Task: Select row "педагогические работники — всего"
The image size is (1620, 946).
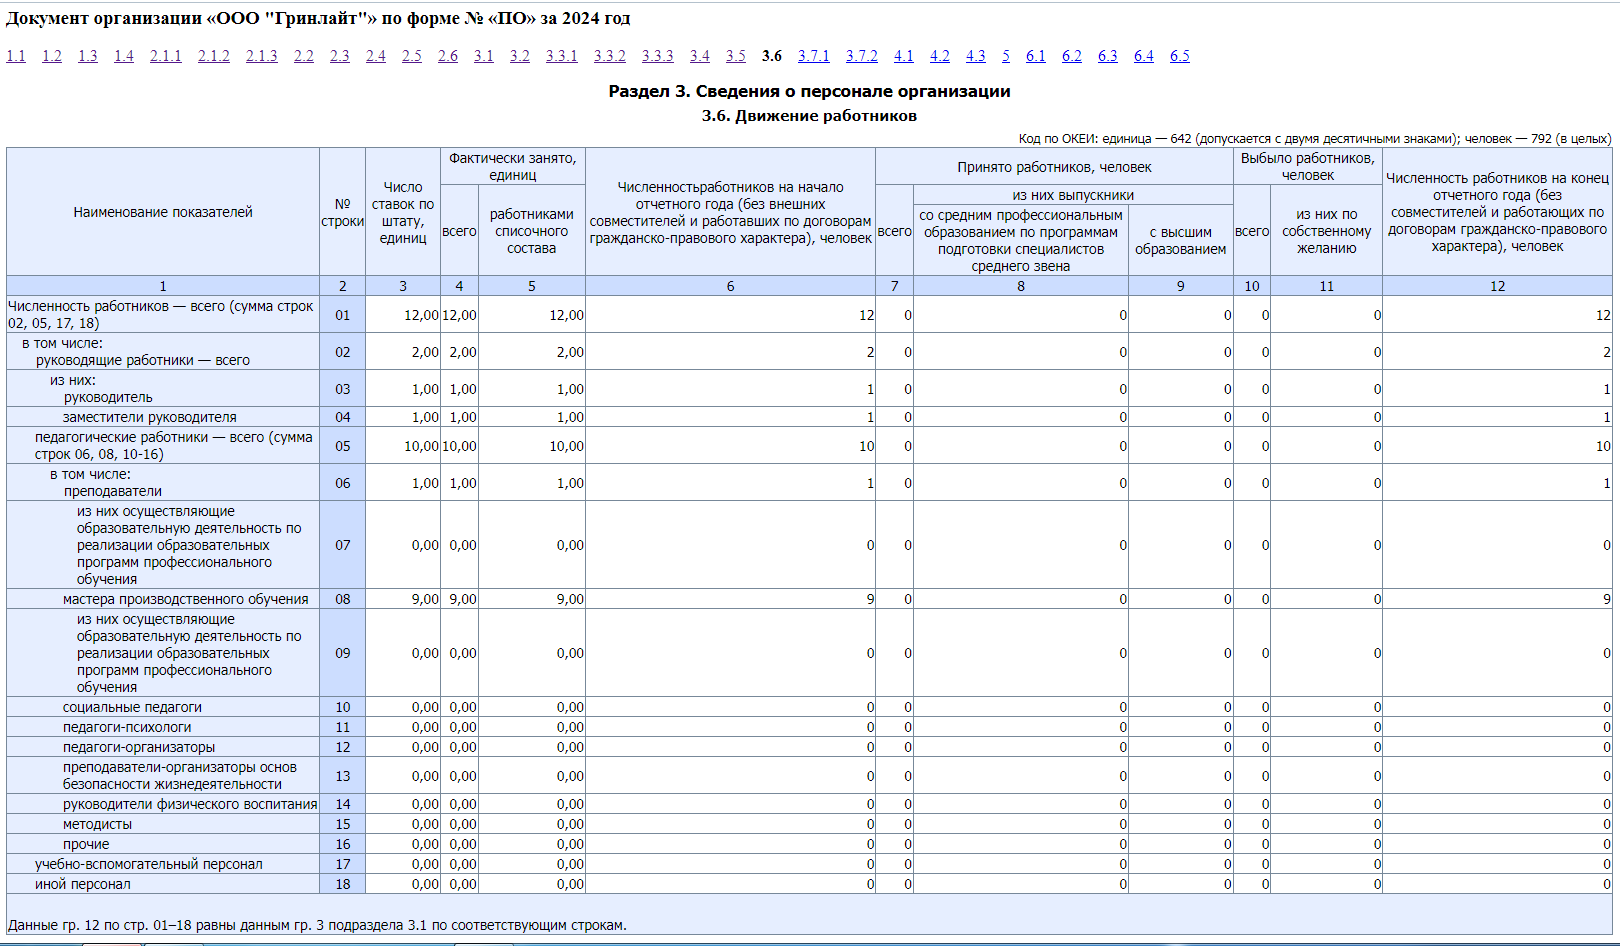Action: click(809, 446)
